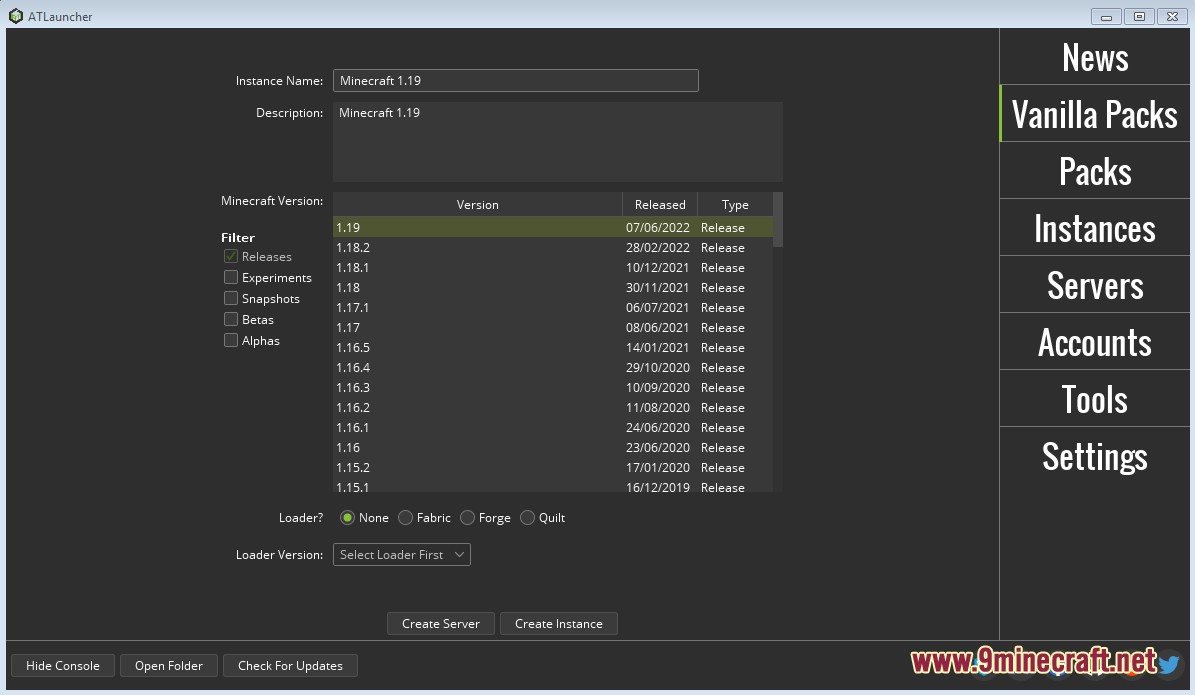Click the Hide Console button
Screen dimensions: 1195x695
[62, 665]
